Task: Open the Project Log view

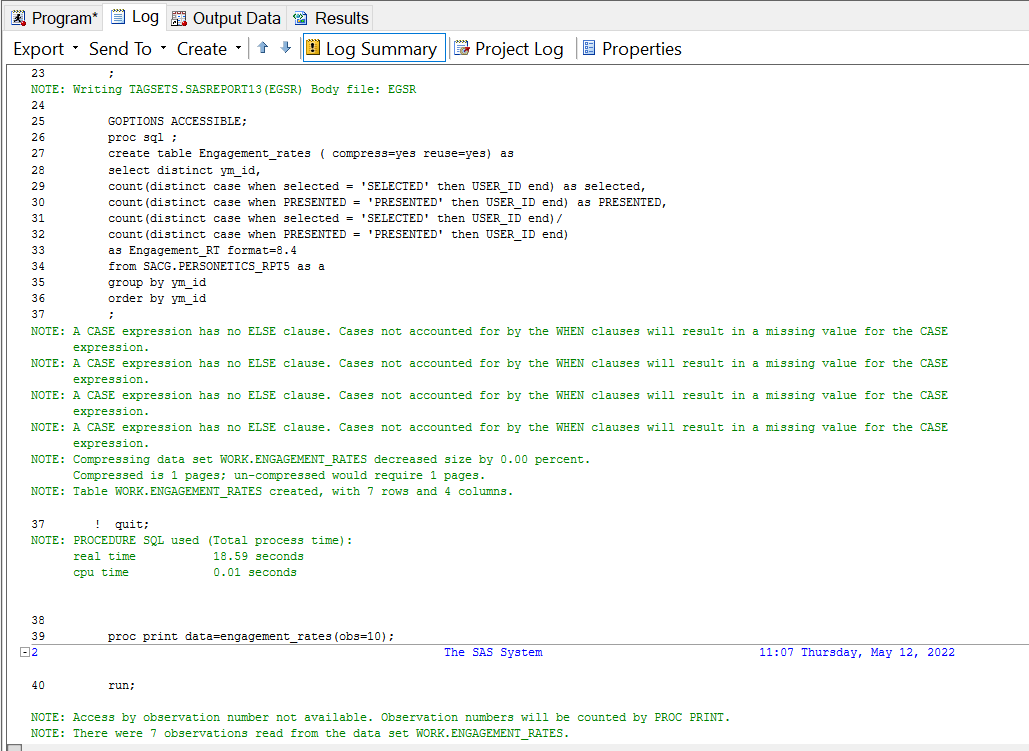Action: pos(510,48)
